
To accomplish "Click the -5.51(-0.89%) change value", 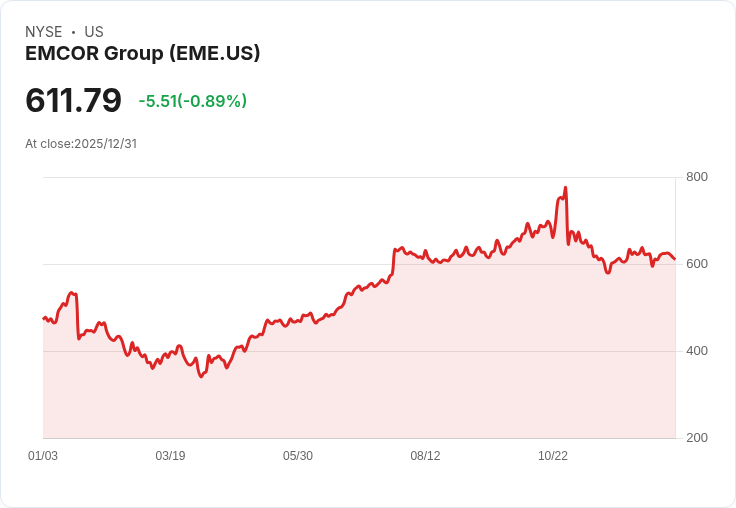I will [x=192, y=101].
